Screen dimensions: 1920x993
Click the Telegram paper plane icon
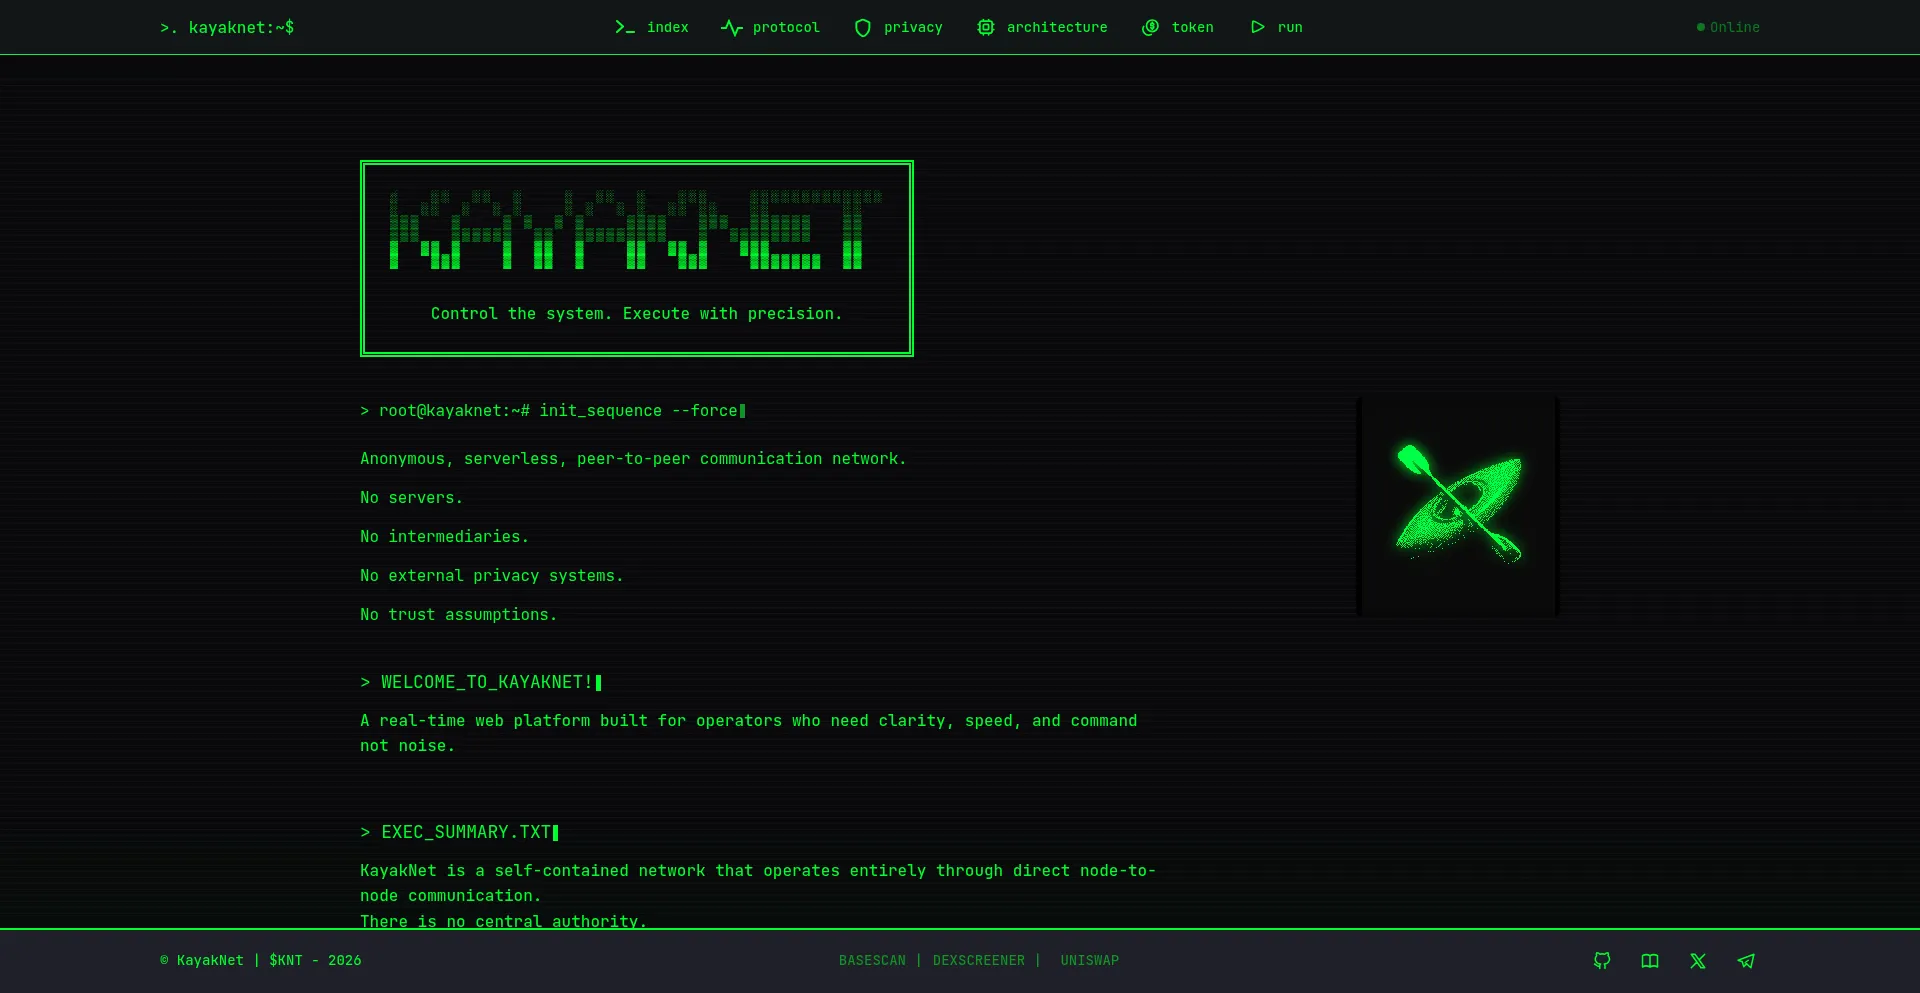pos(1746,961)
